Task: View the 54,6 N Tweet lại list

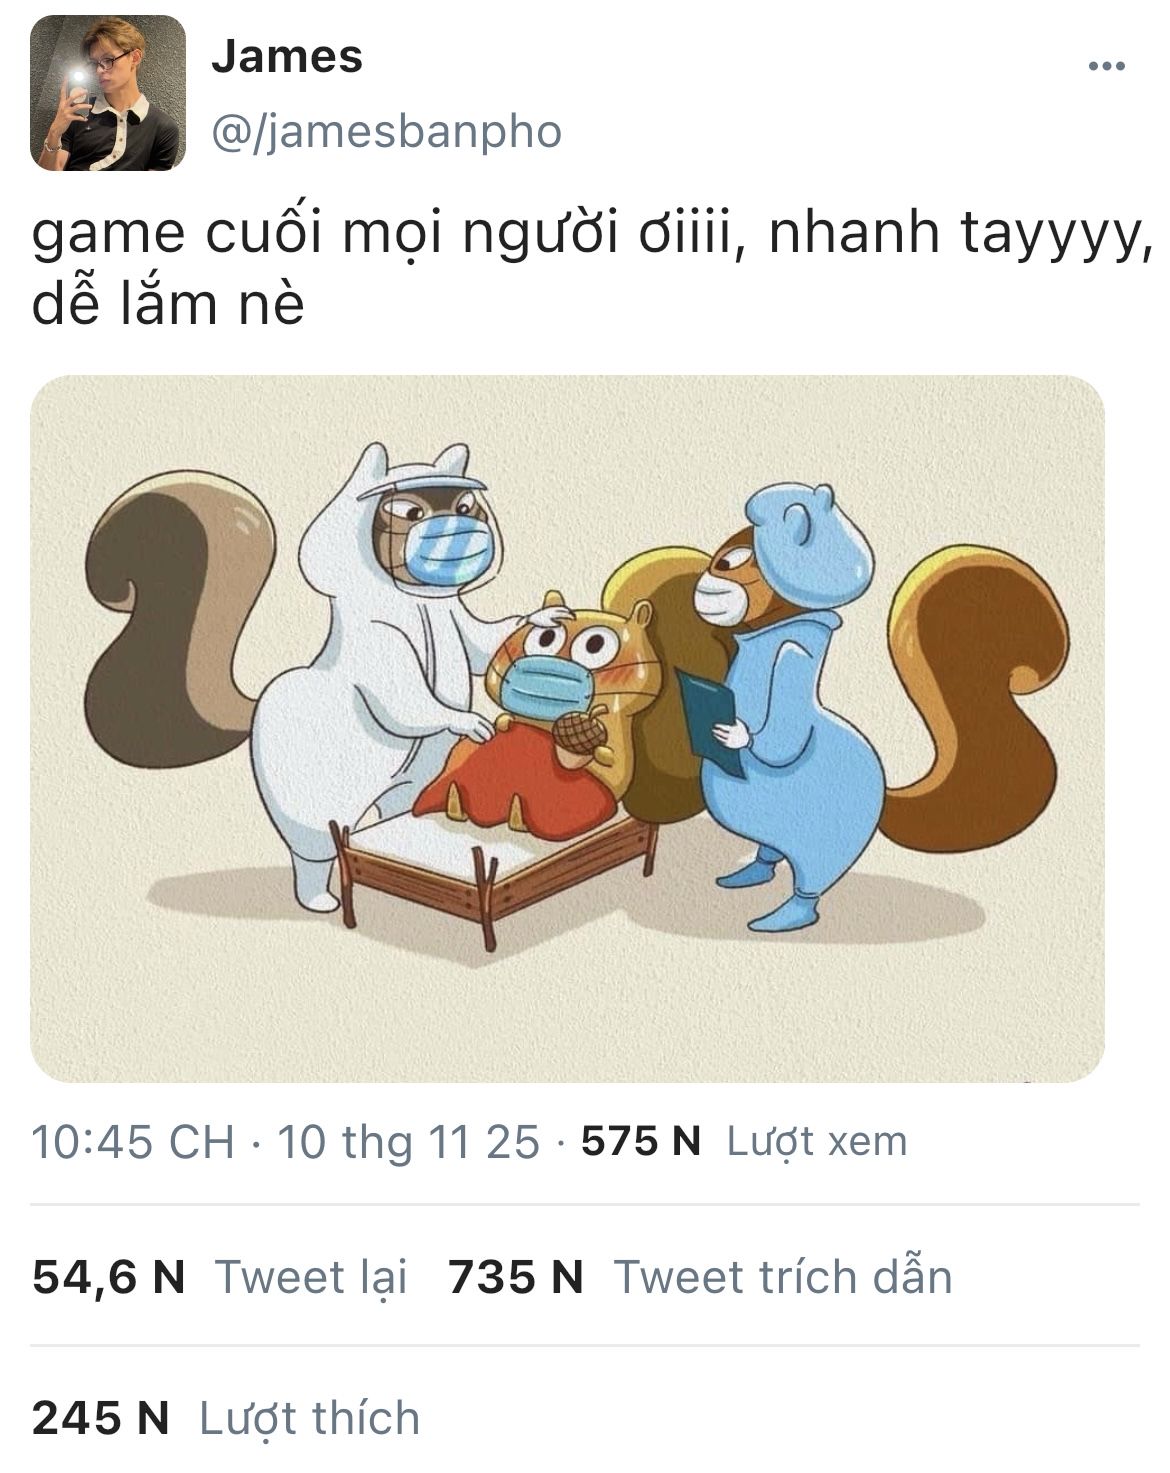Action: [x=220, y=1277]
